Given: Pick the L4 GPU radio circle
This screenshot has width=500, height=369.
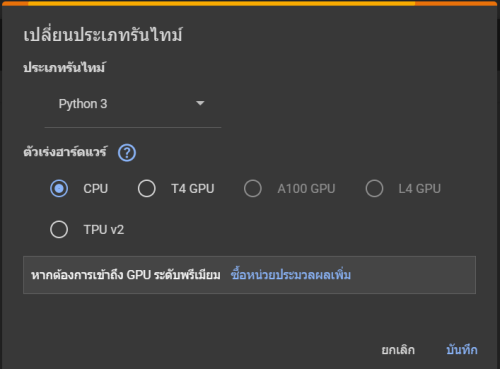Looking at the screenshot, I should click(x=374, y=188).
